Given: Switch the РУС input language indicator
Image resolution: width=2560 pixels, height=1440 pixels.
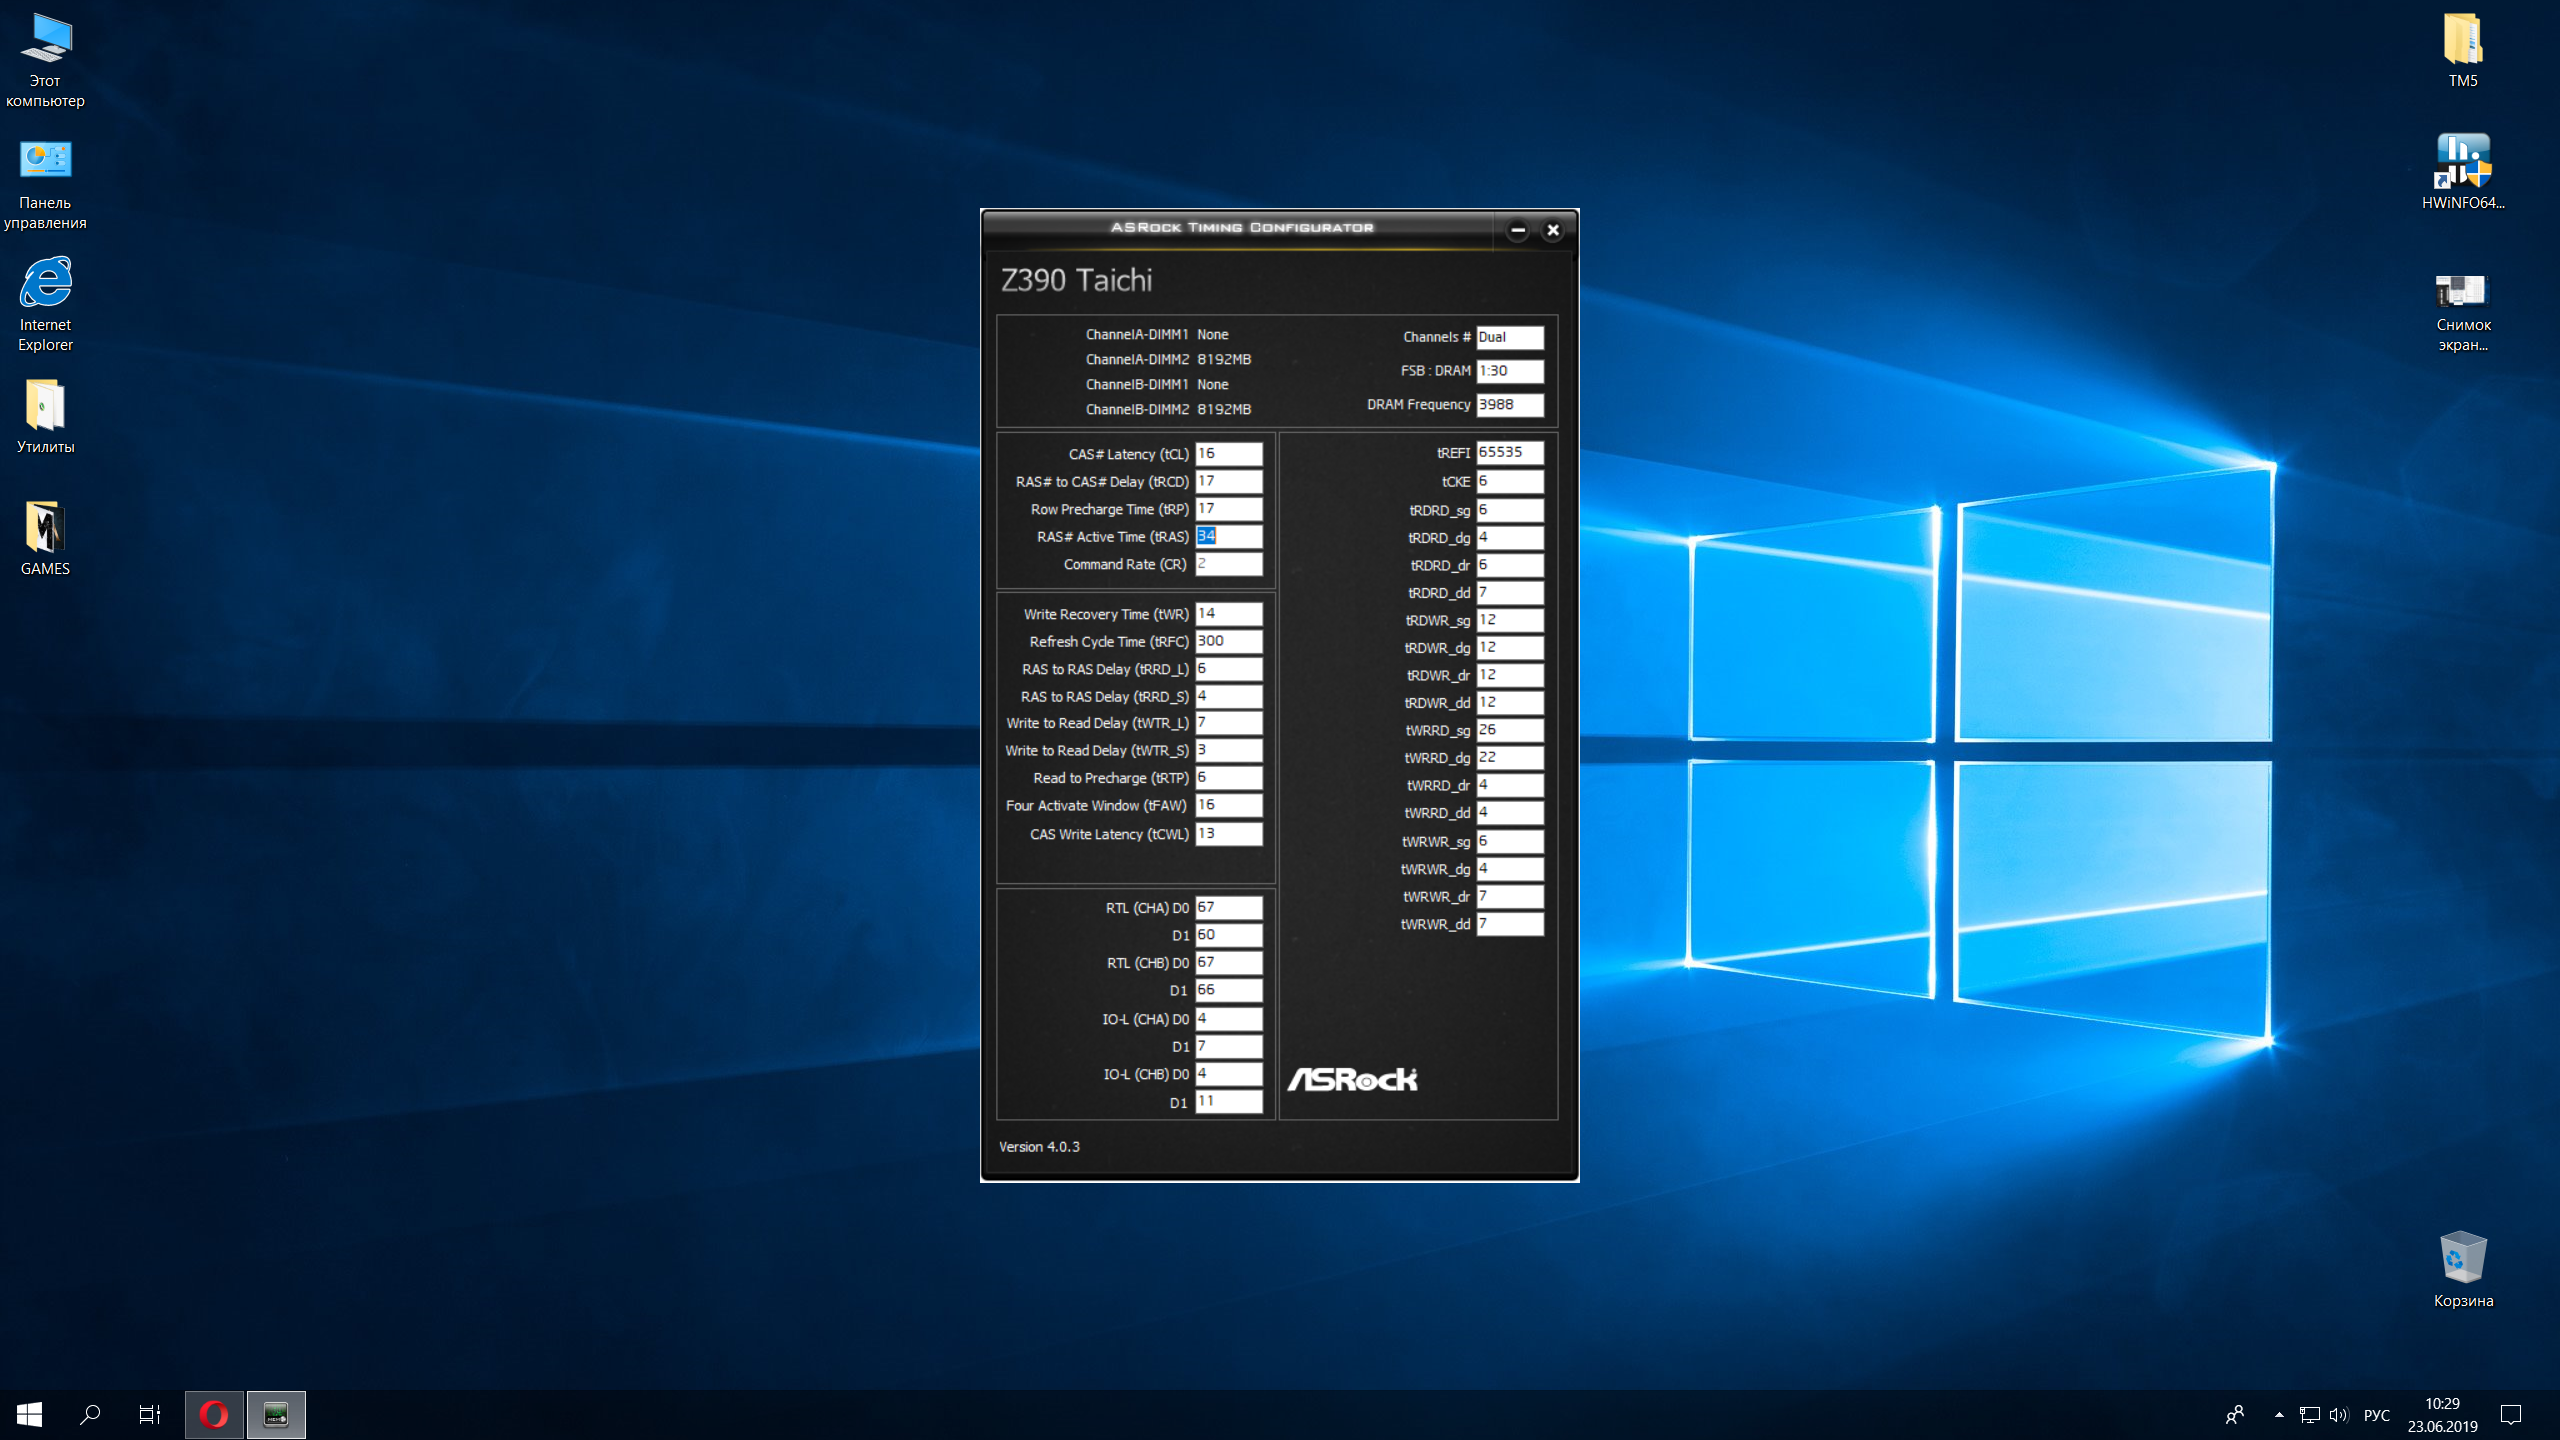Looking at the screenshot, I should pos(2376,1414).
